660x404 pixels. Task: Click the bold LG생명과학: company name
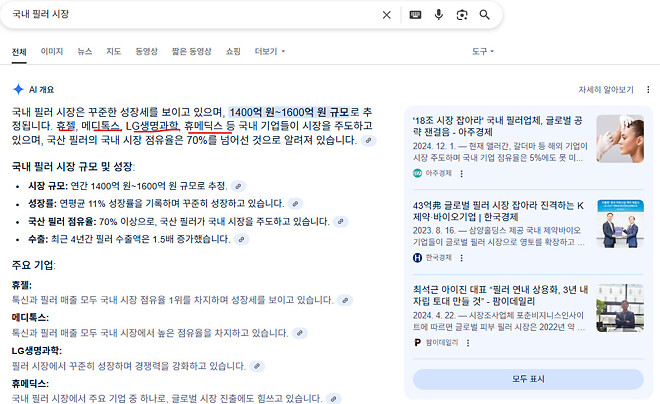click(37, 351)
